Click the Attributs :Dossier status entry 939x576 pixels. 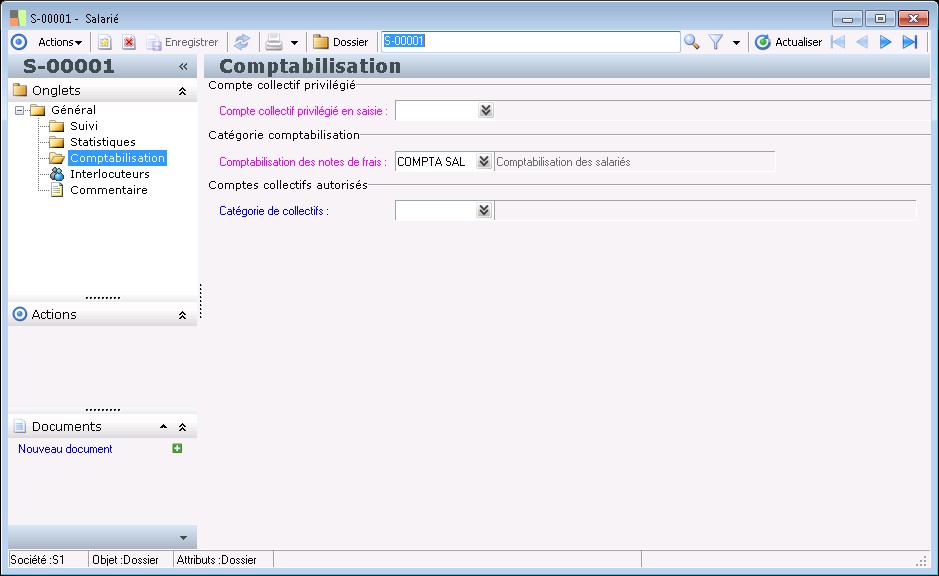pos(216,560)
